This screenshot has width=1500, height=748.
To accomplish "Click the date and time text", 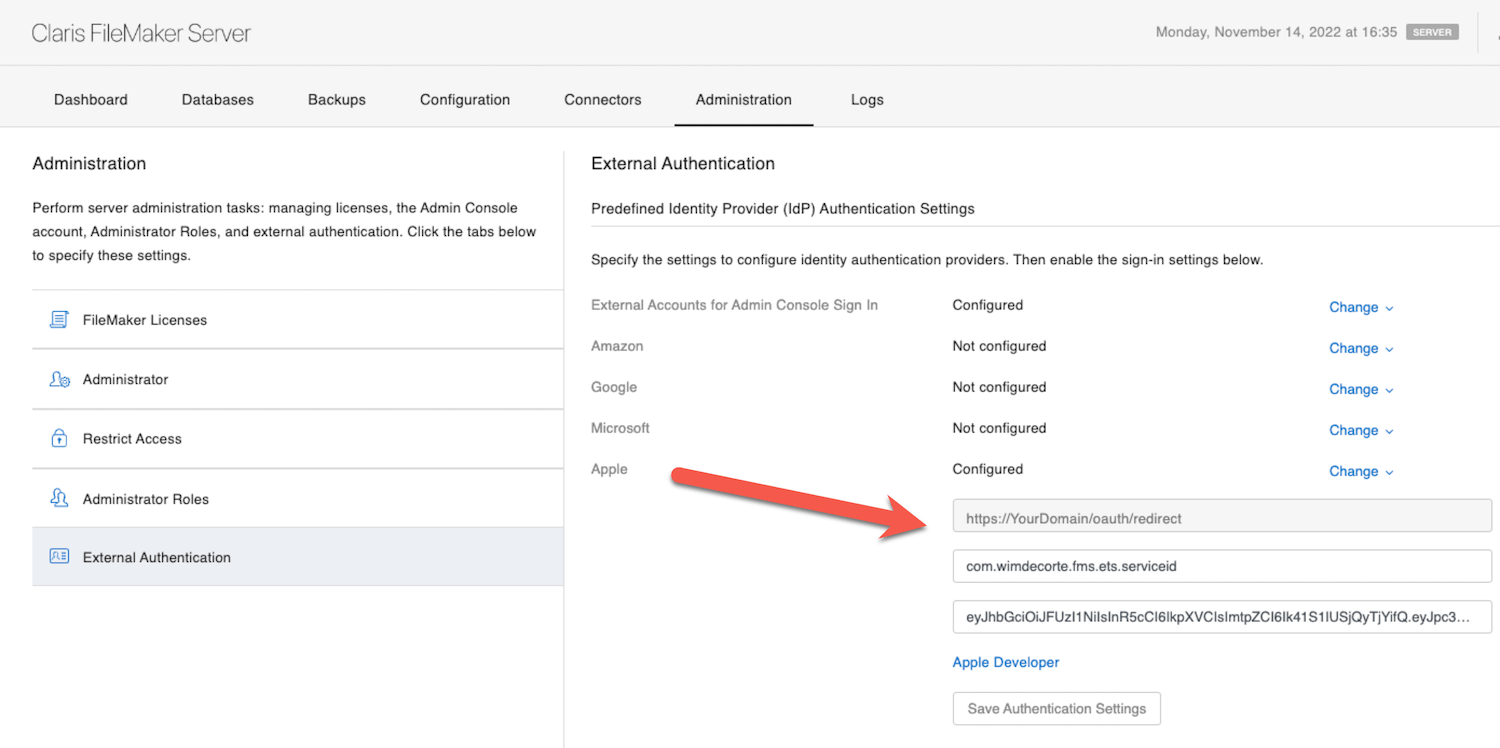I will (x=1276, y=32).
